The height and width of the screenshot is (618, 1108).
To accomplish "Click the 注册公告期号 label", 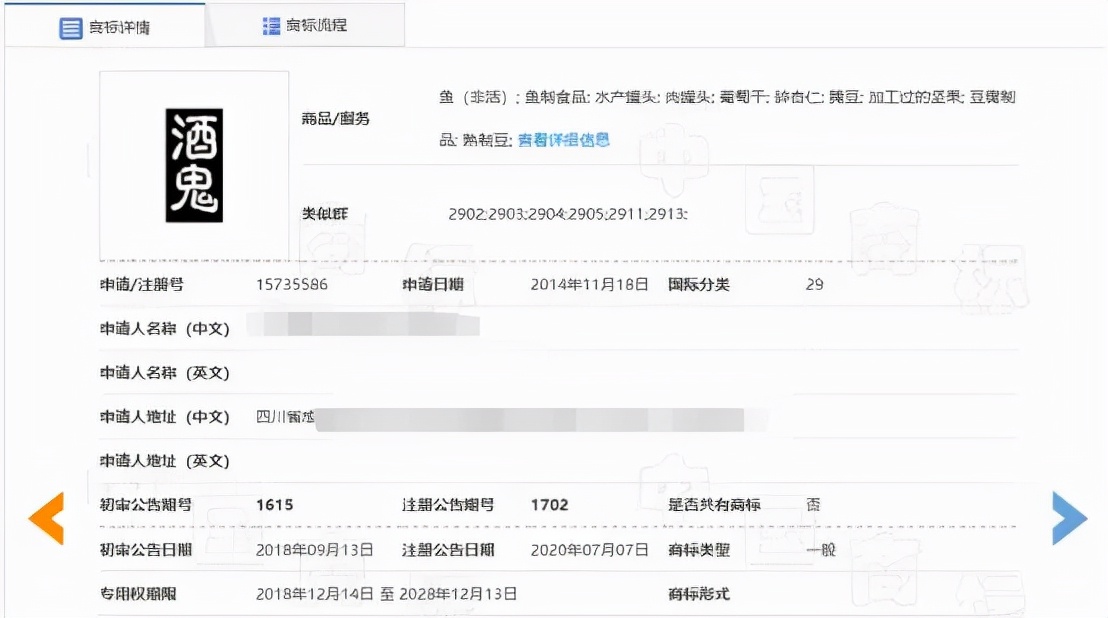I will click(x=448, y=505).
